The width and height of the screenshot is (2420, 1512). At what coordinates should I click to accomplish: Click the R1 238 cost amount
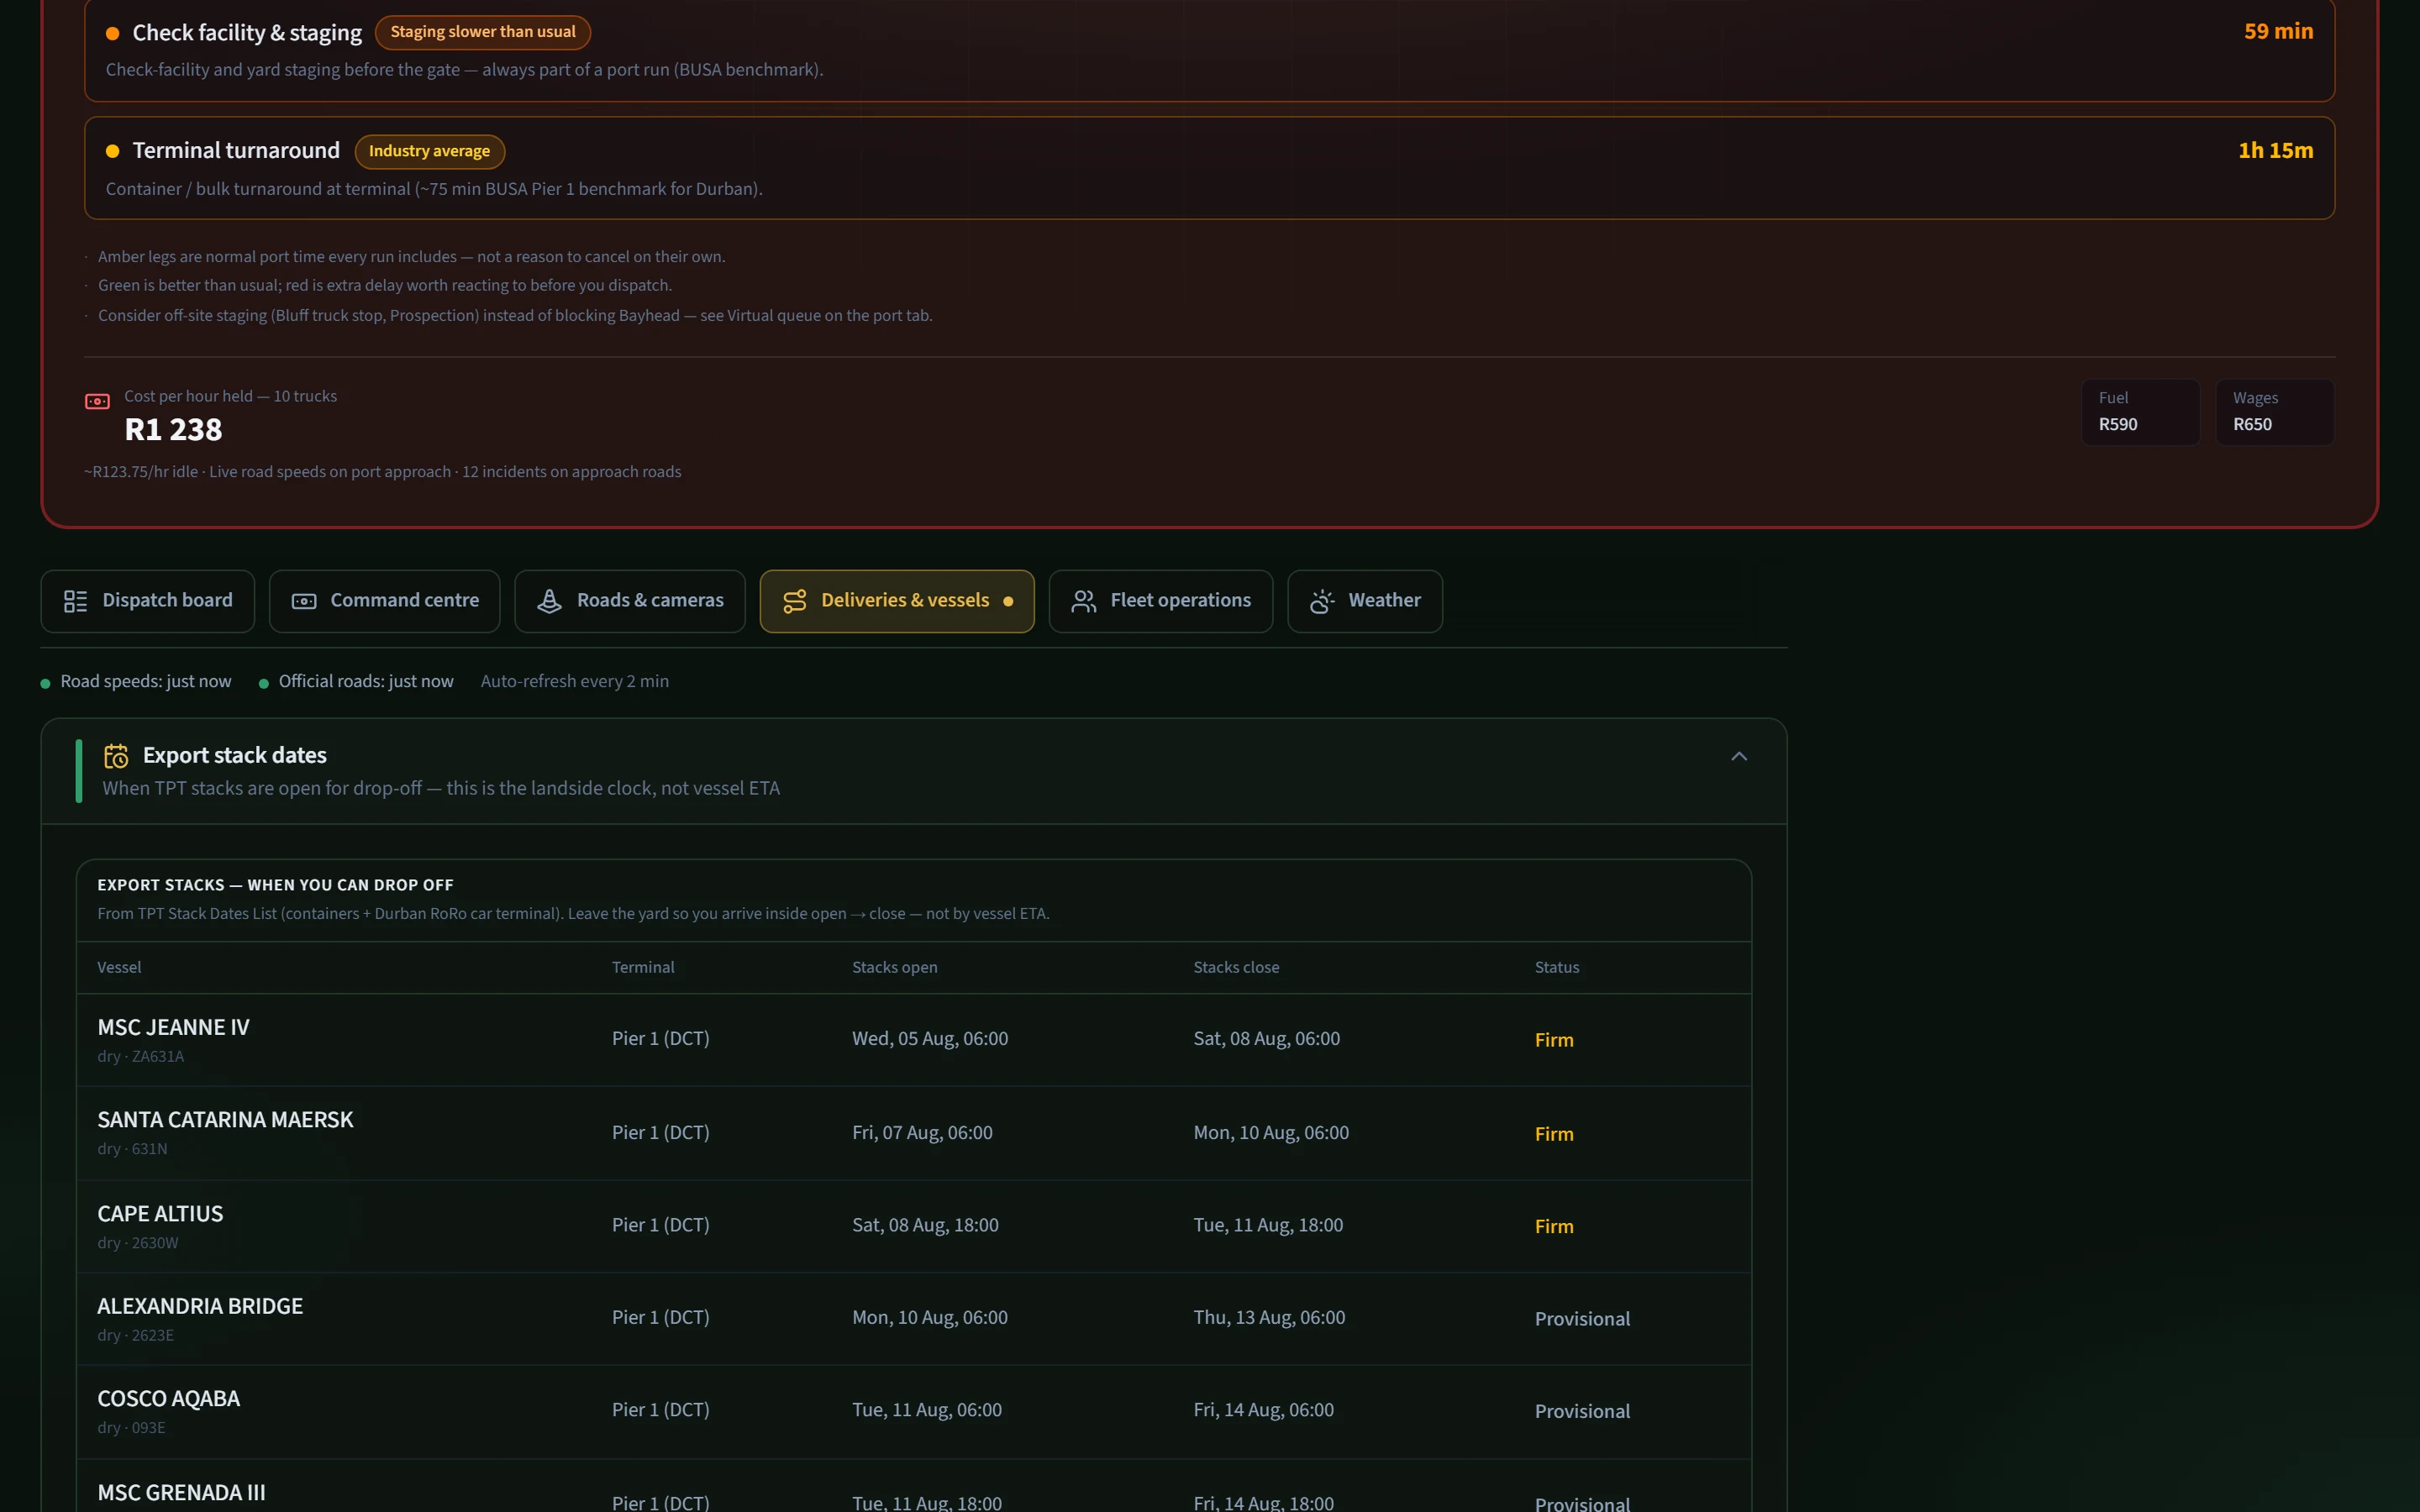click(173, 430)
